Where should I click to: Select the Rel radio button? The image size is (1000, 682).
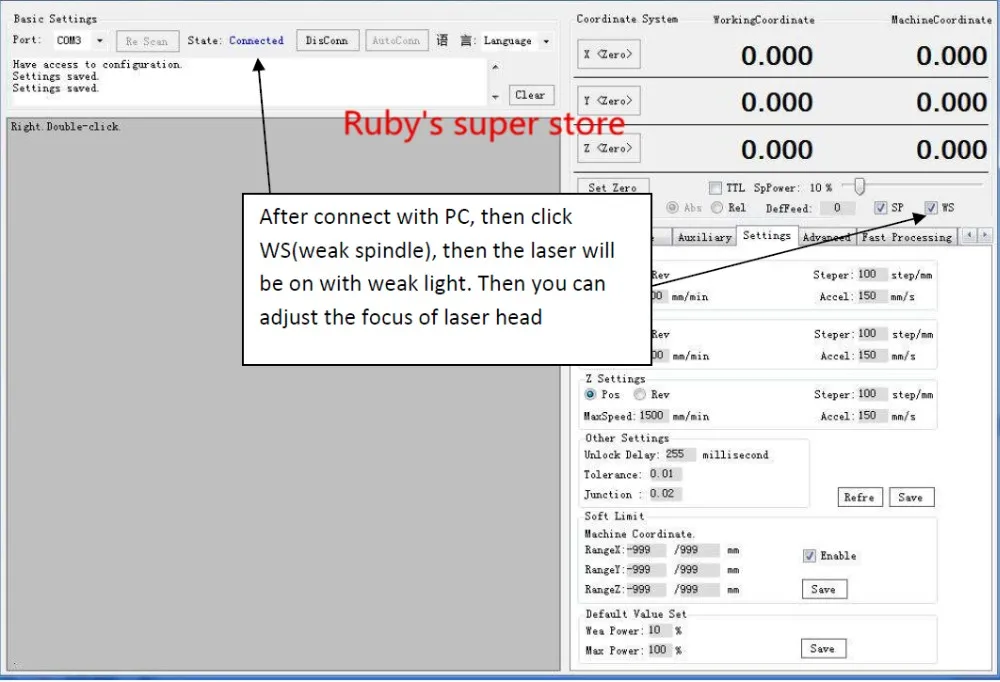pyautogui.click(x=717, y=207)
